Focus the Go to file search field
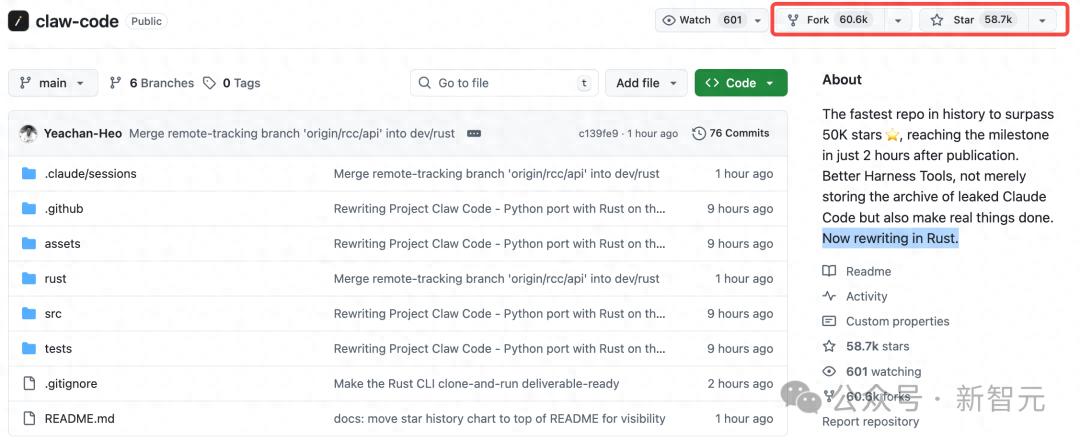1080x442 pixels. click(x=504, y=83)
